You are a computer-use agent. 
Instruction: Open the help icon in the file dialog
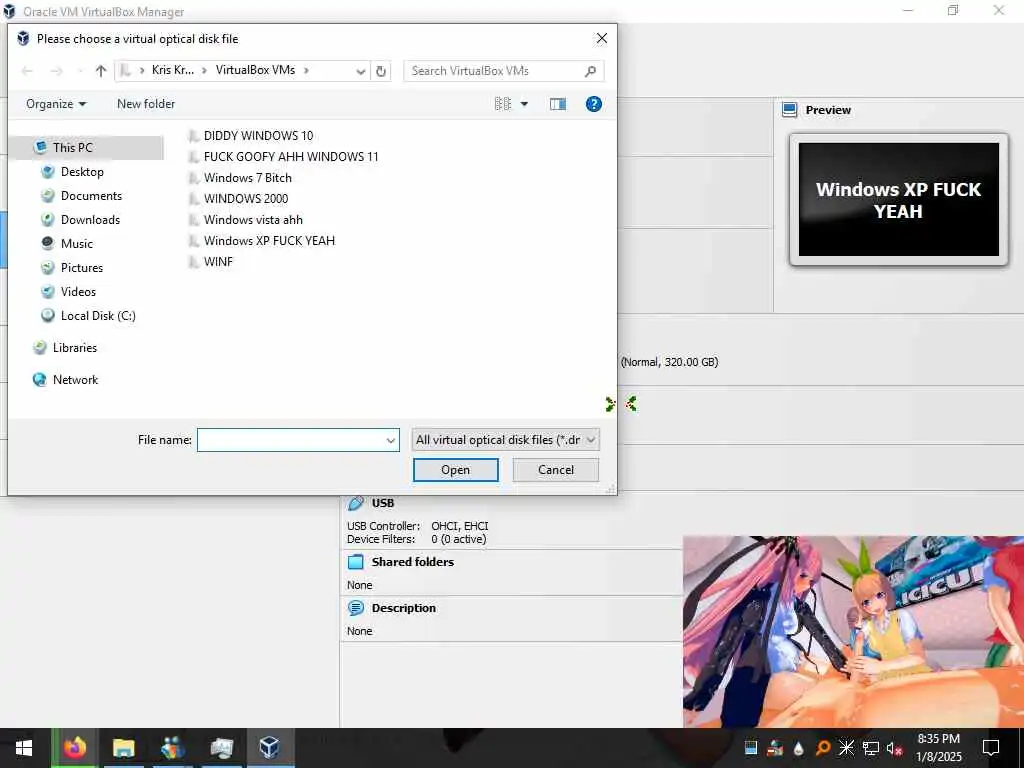[594, 104]
